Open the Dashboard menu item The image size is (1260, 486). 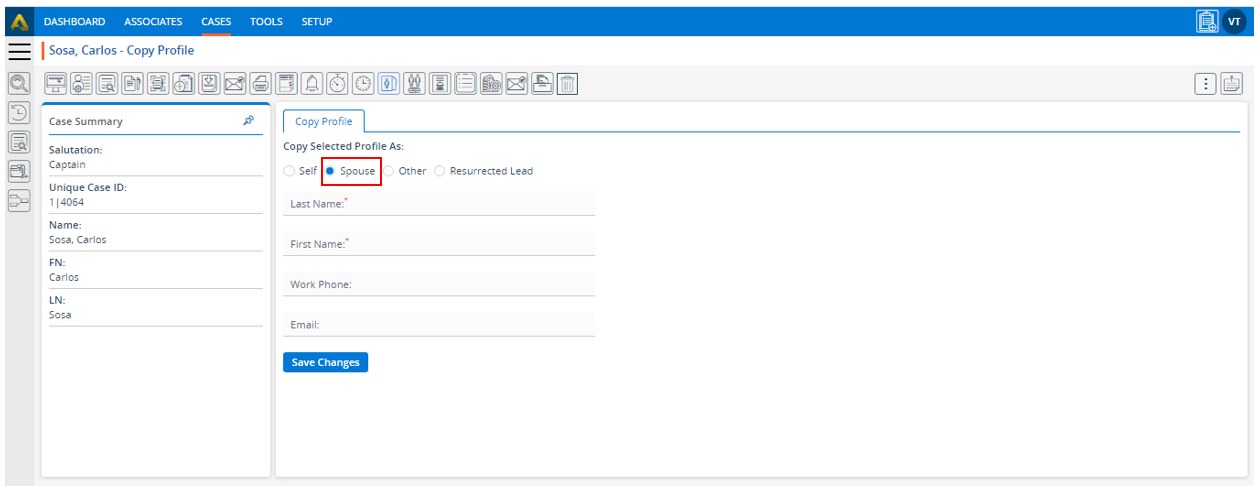click(74, 21)
